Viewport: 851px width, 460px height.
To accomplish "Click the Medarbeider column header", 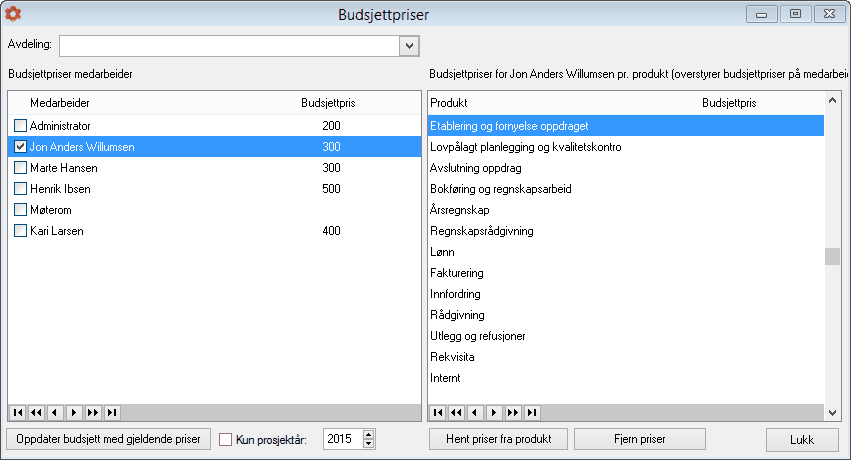I will pyautogui.click(x=60, y=103).
